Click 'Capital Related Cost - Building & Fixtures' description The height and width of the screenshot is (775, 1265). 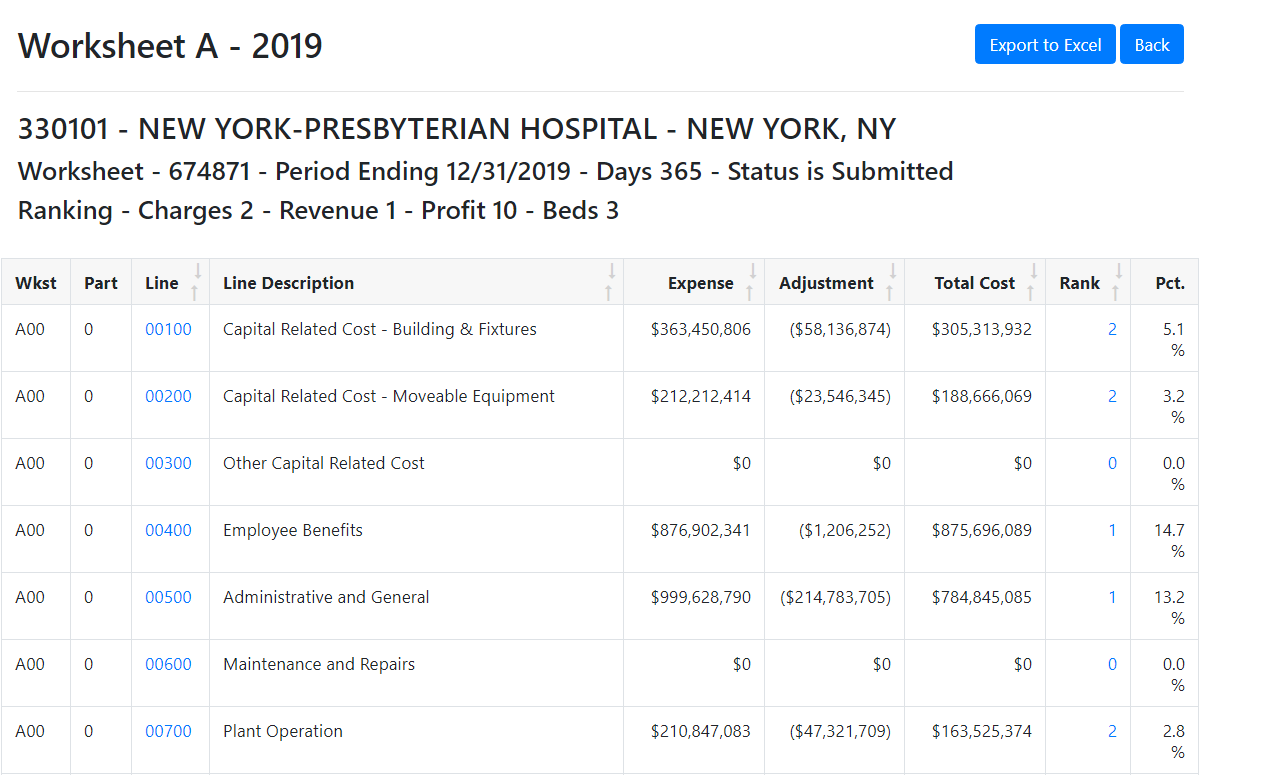click(380, 329)
